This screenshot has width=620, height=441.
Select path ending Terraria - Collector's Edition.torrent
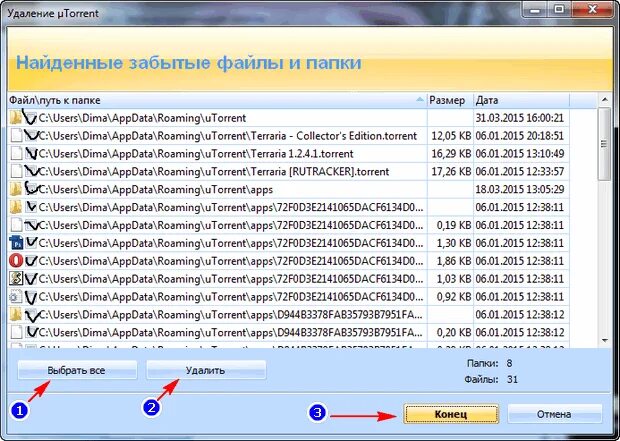click(x=228, y=136)
